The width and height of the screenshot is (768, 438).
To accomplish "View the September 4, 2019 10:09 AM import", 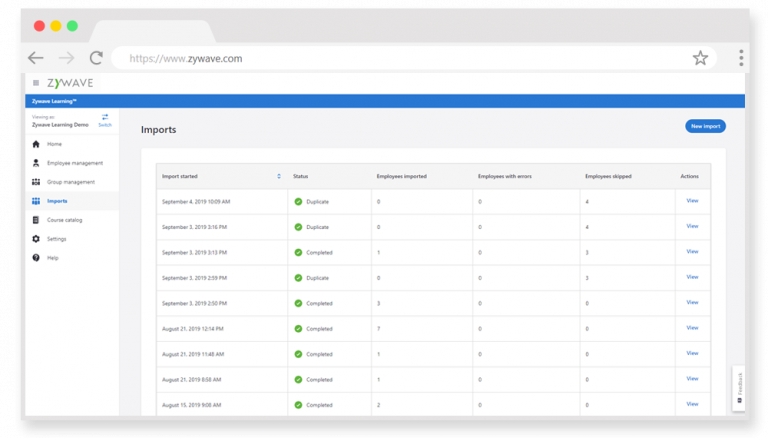I will click(692, 201).
